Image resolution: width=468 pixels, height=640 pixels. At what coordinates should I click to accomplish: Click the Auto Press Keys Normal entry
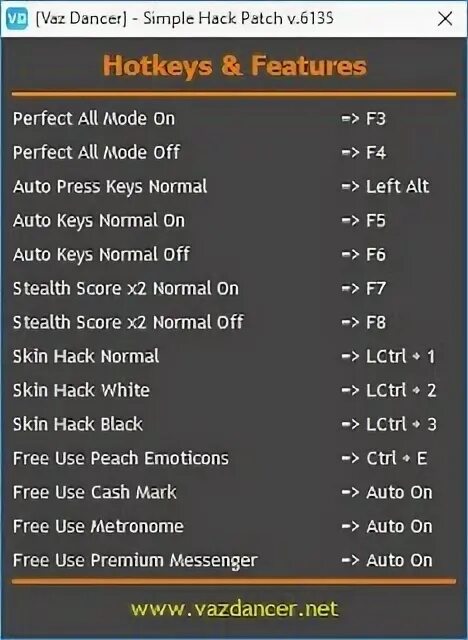coord(110,187)
